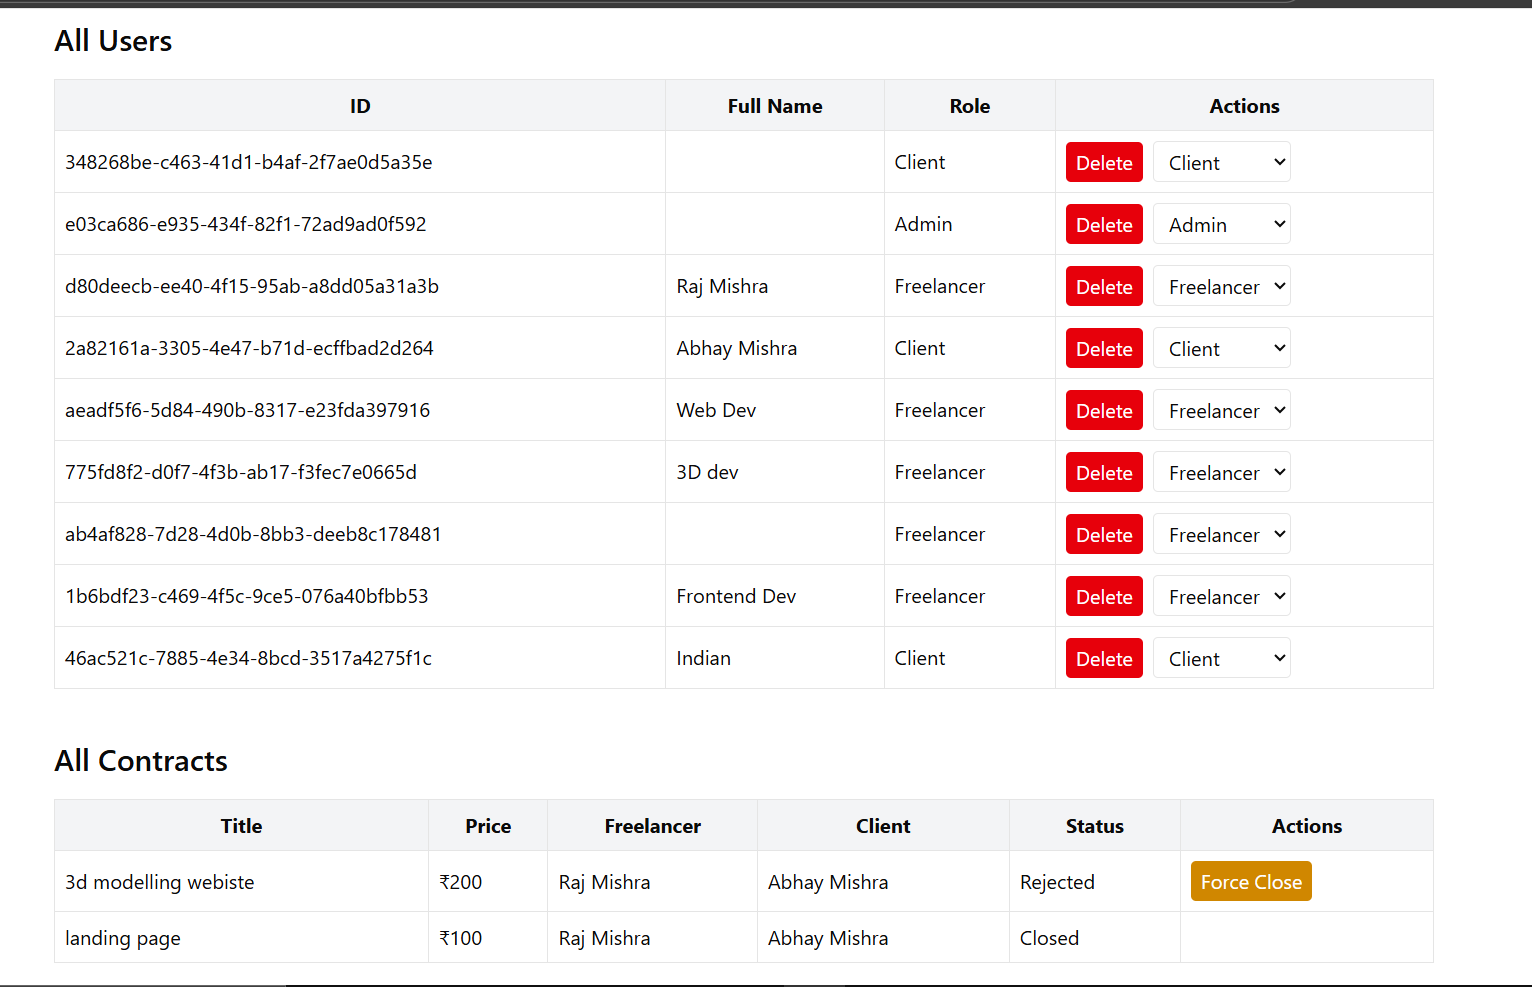
Task: Delete the user named Indian
Action: point(1104,659)
